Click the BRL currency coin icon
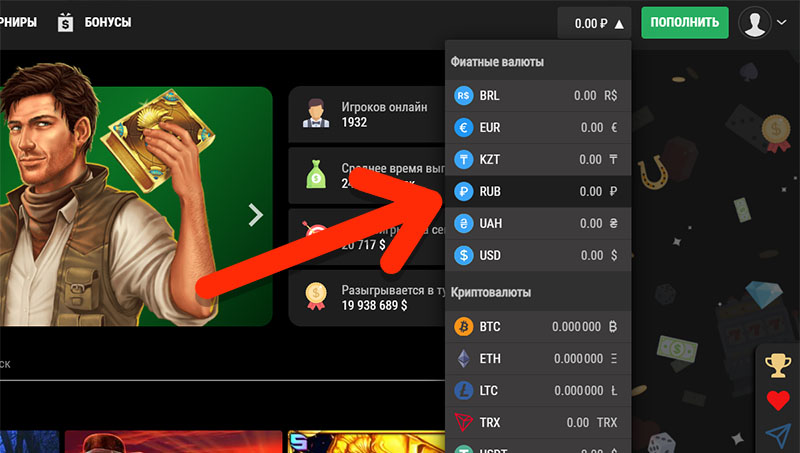 (x=463, y=96)
